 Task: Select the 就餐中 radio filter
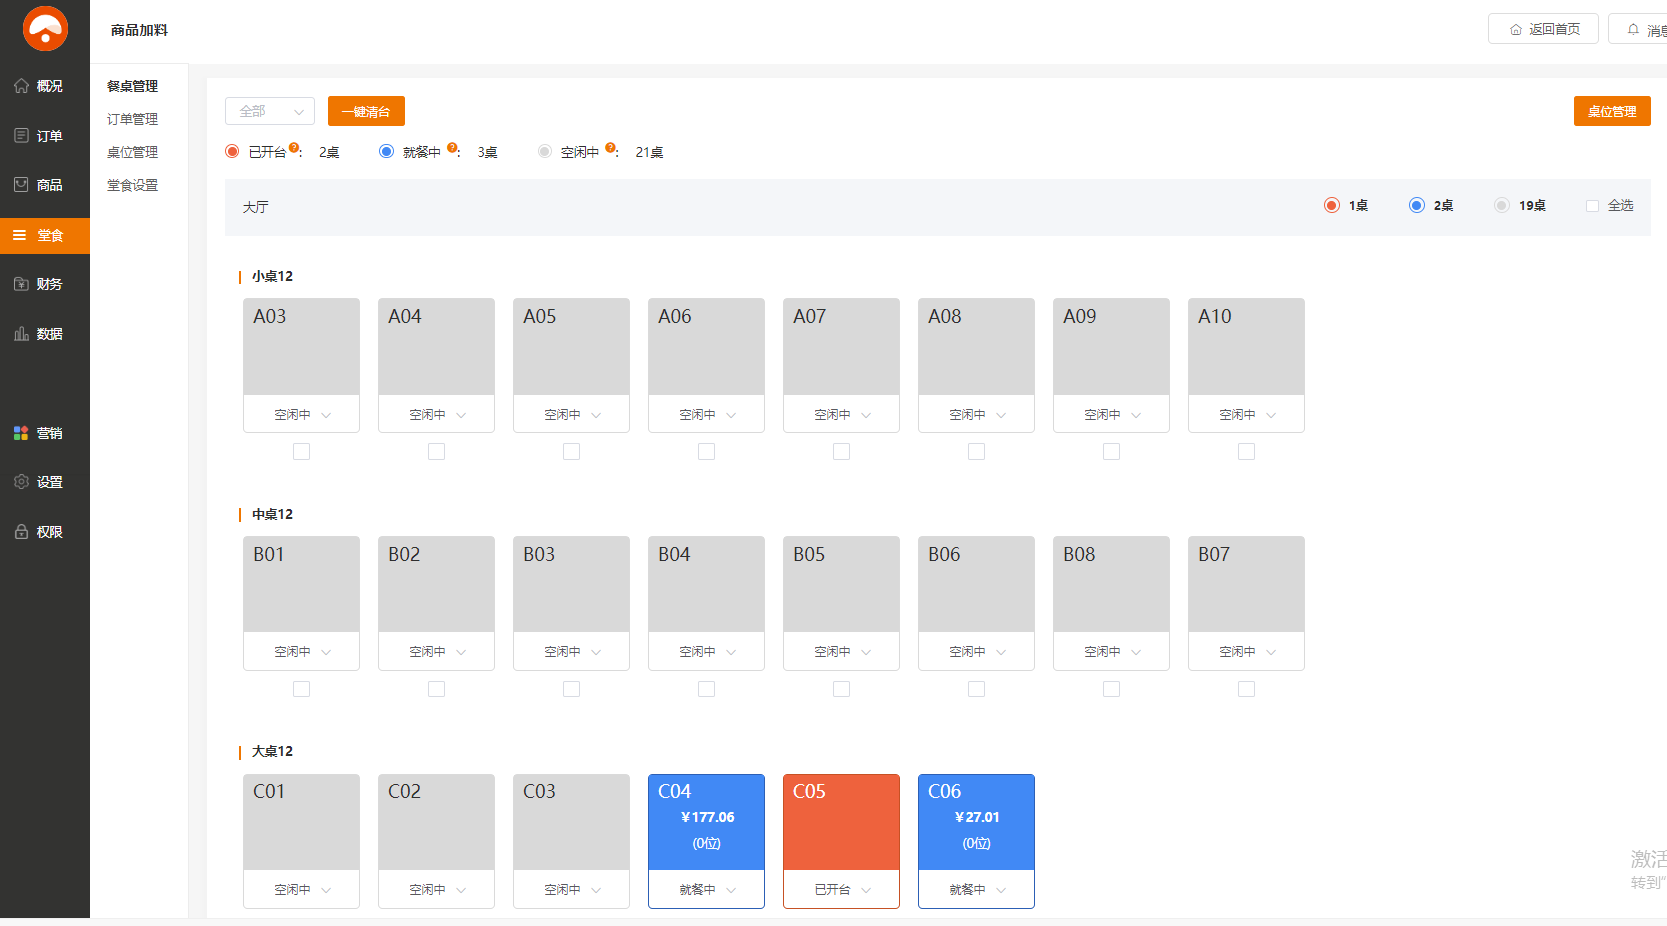(386, 152)
